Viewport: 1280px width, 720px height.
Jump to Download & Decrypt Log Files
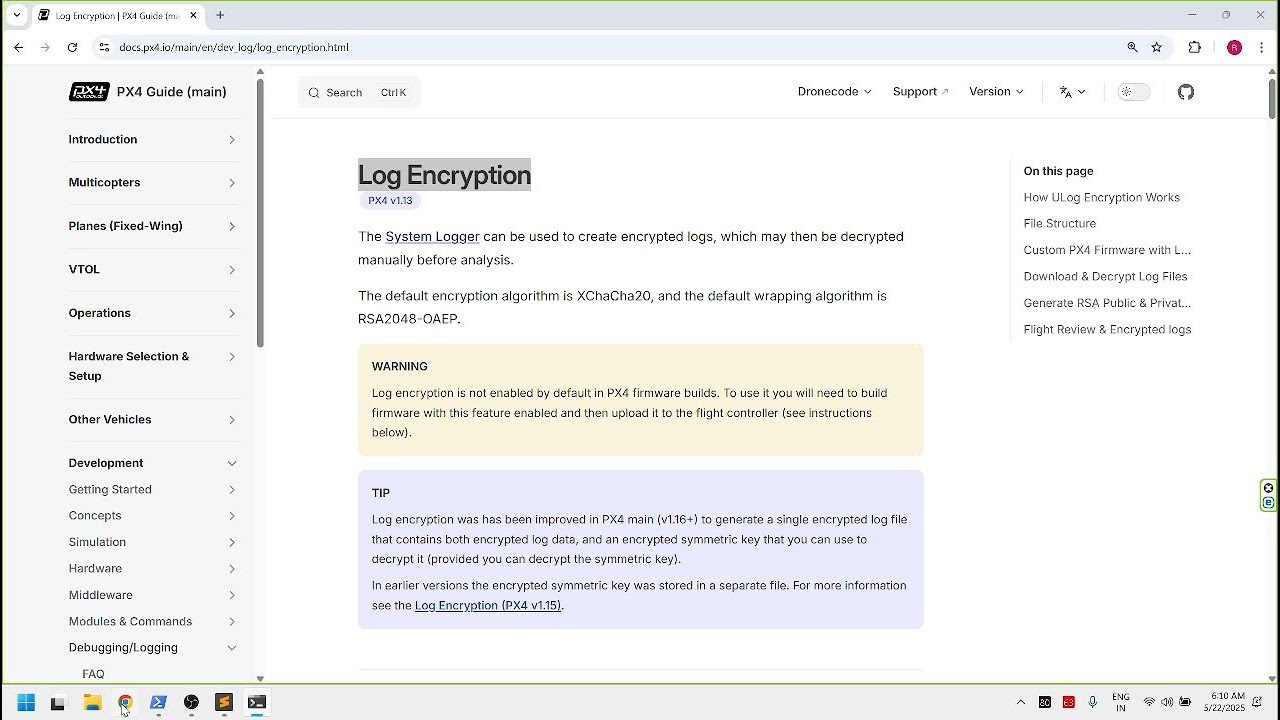[1105, 276]
